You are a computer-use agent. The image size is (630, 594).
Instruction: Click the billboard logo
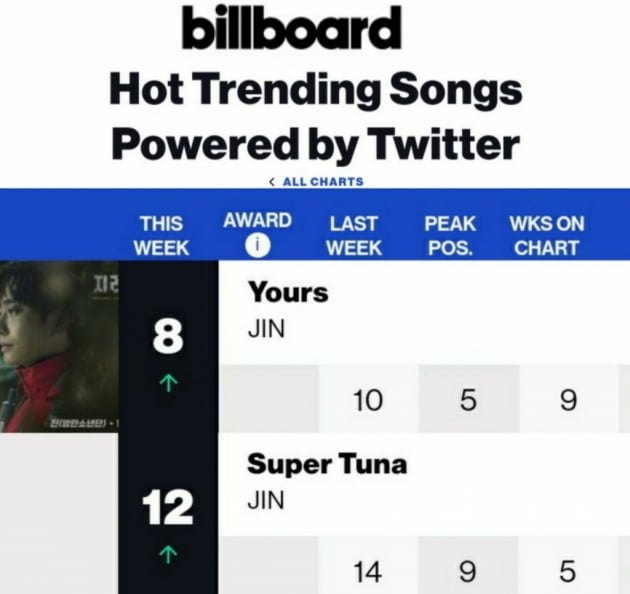[x=291, y=28]
